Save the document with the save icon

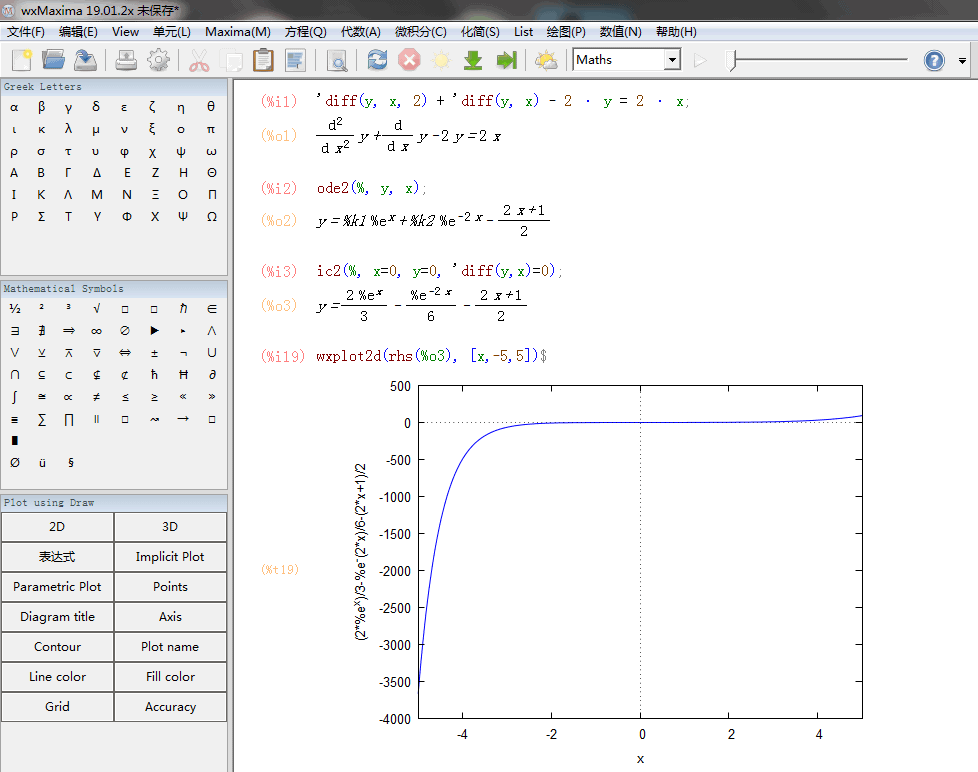coord(85,60)
